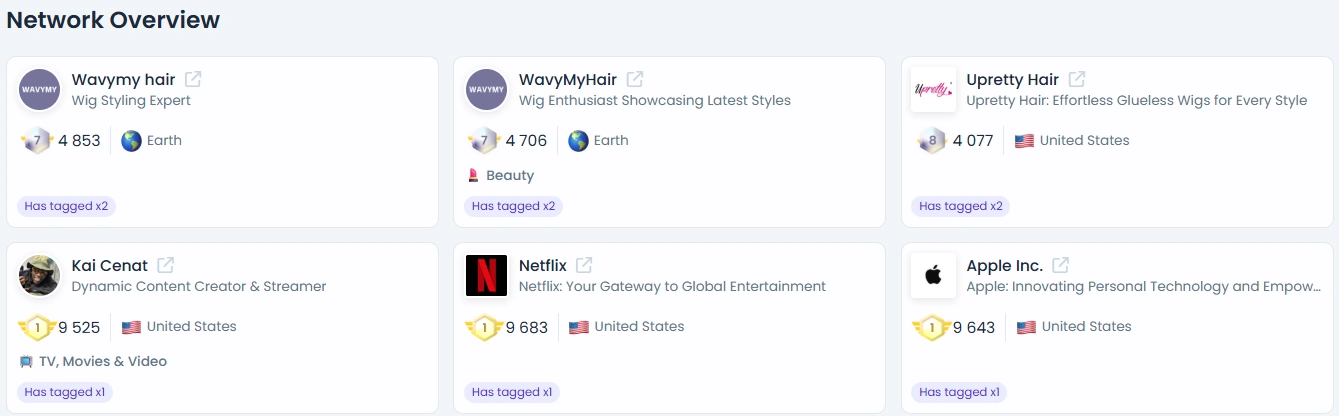1339x416 pixels.
Task: Click Has tagged x2 on Wavymy hair card
Action: (x=66, y=206)
